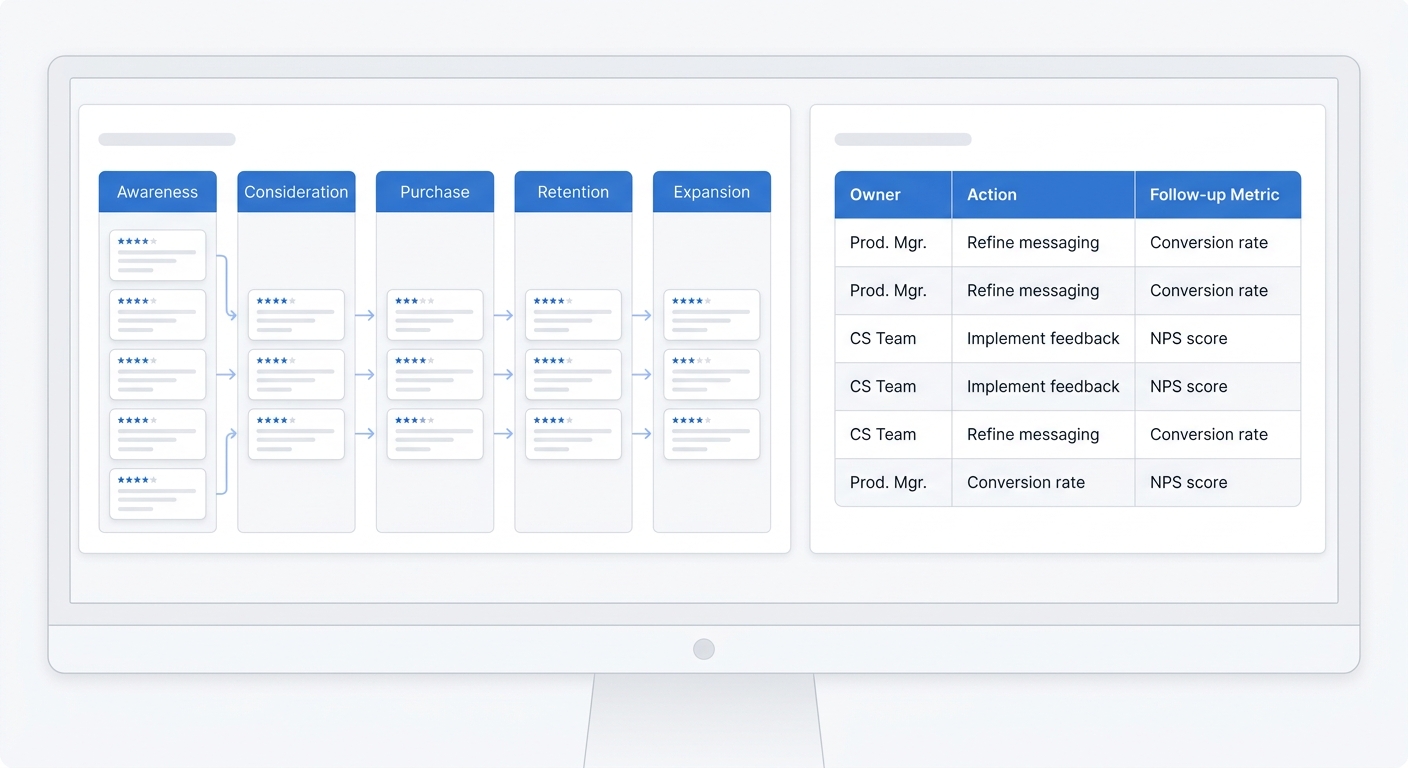Image resolution: width=1408 pixels, height=768 pixels.
Task: Click the round button on monitor bezel
Action: (704, 649)
